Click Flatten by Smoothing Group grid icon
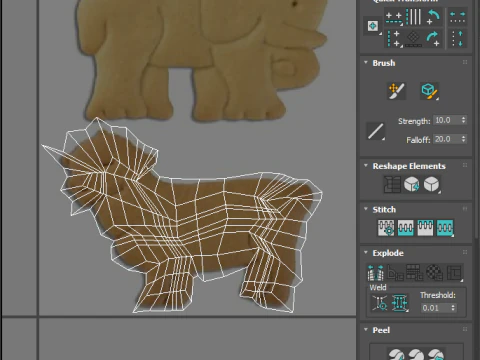 point(415,273)
